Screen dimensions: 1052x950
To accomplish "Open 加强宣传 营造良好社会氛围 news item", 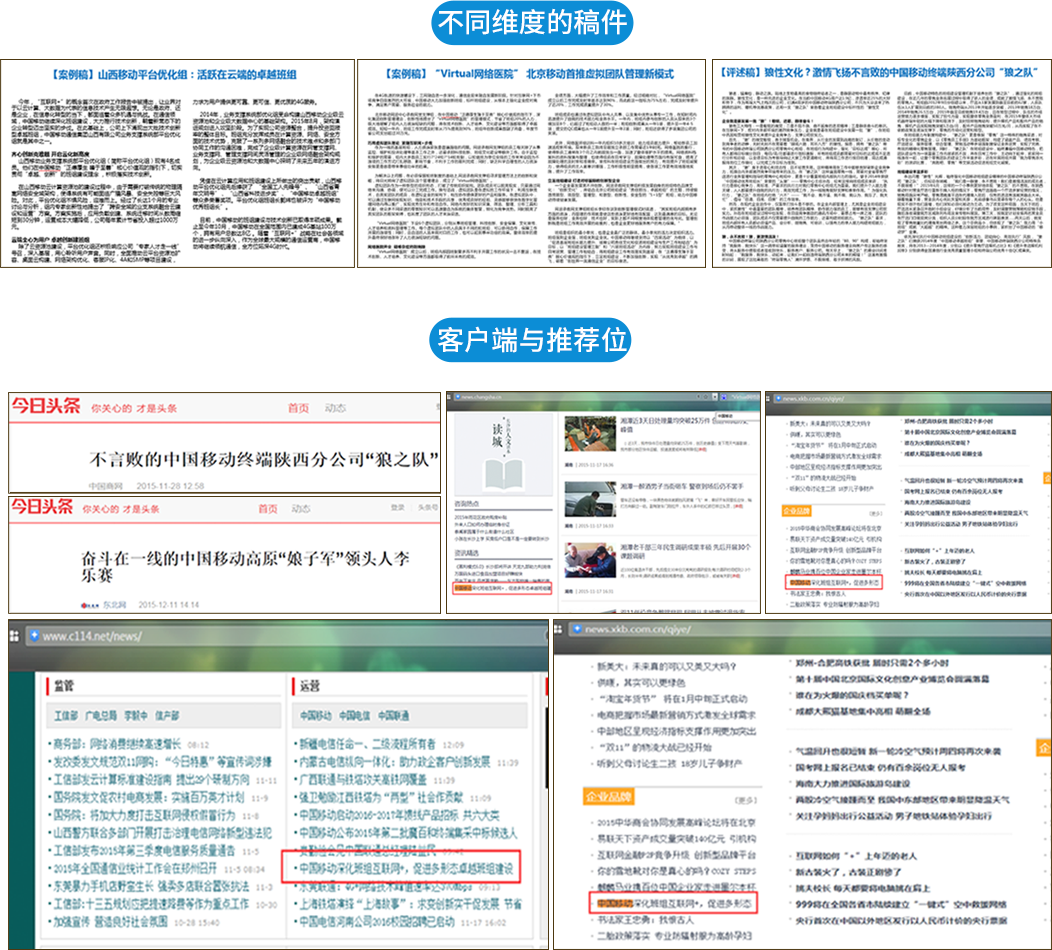I will (x=111, y=922).
